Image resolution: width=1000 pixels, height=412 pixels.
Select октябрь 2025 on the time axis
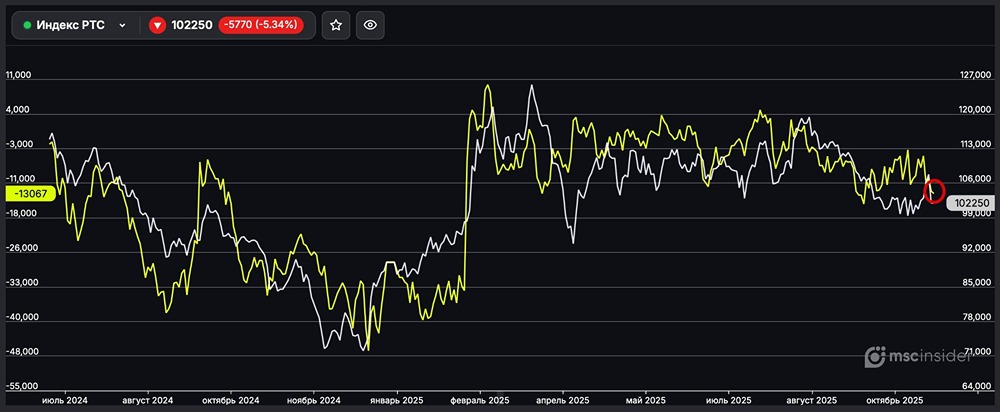(895, 401)
